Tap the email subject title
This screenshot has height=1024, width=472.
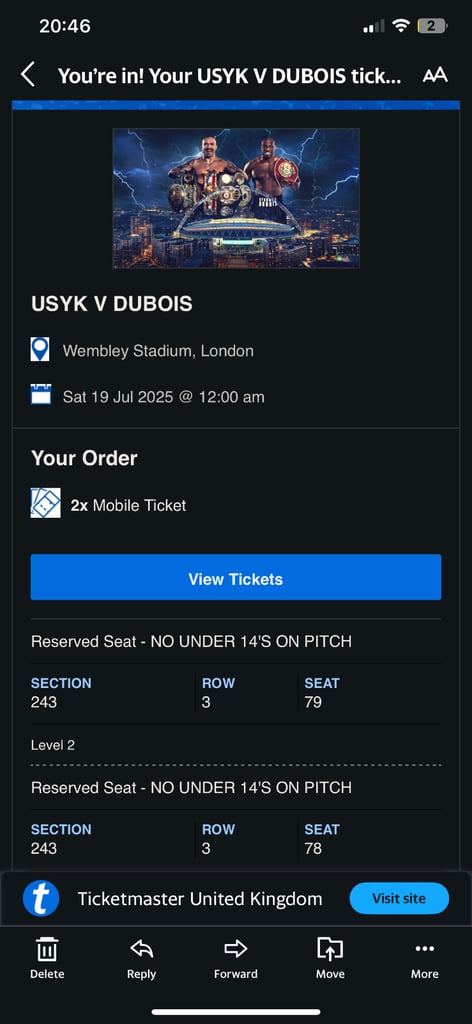229,76
